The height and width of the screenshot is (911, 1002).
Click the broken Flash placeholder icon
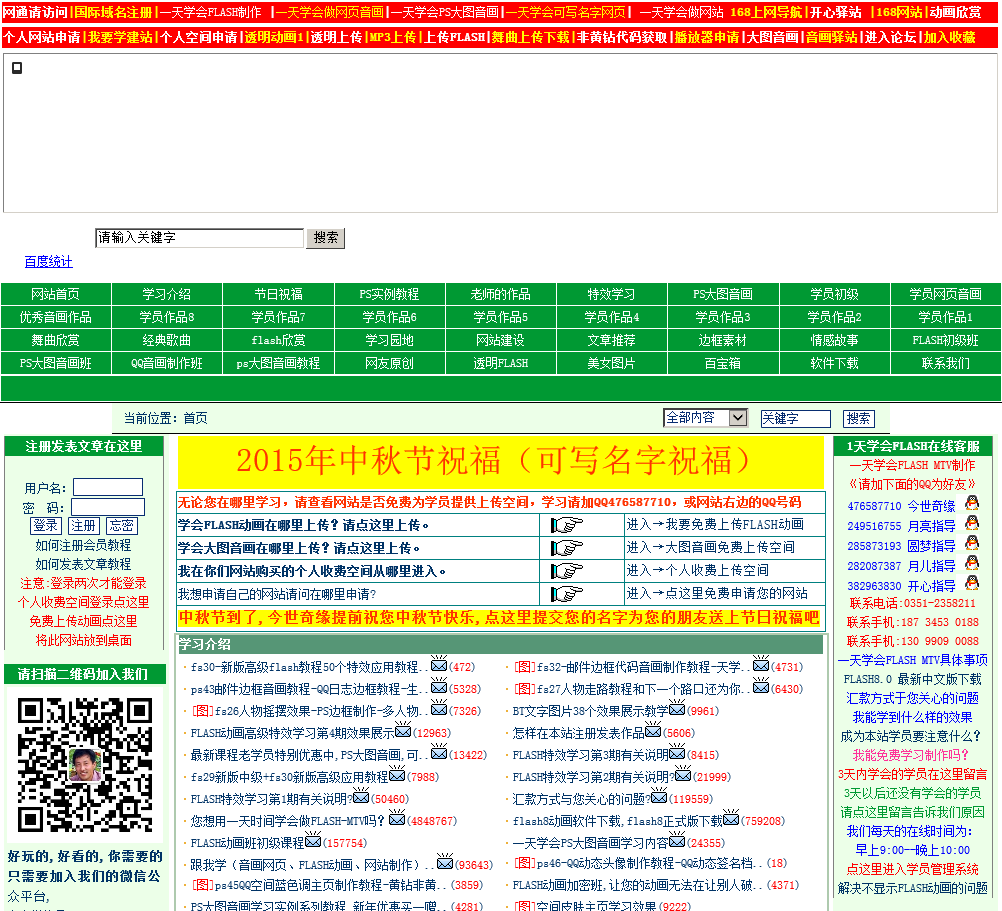click(x=17, y=68)
